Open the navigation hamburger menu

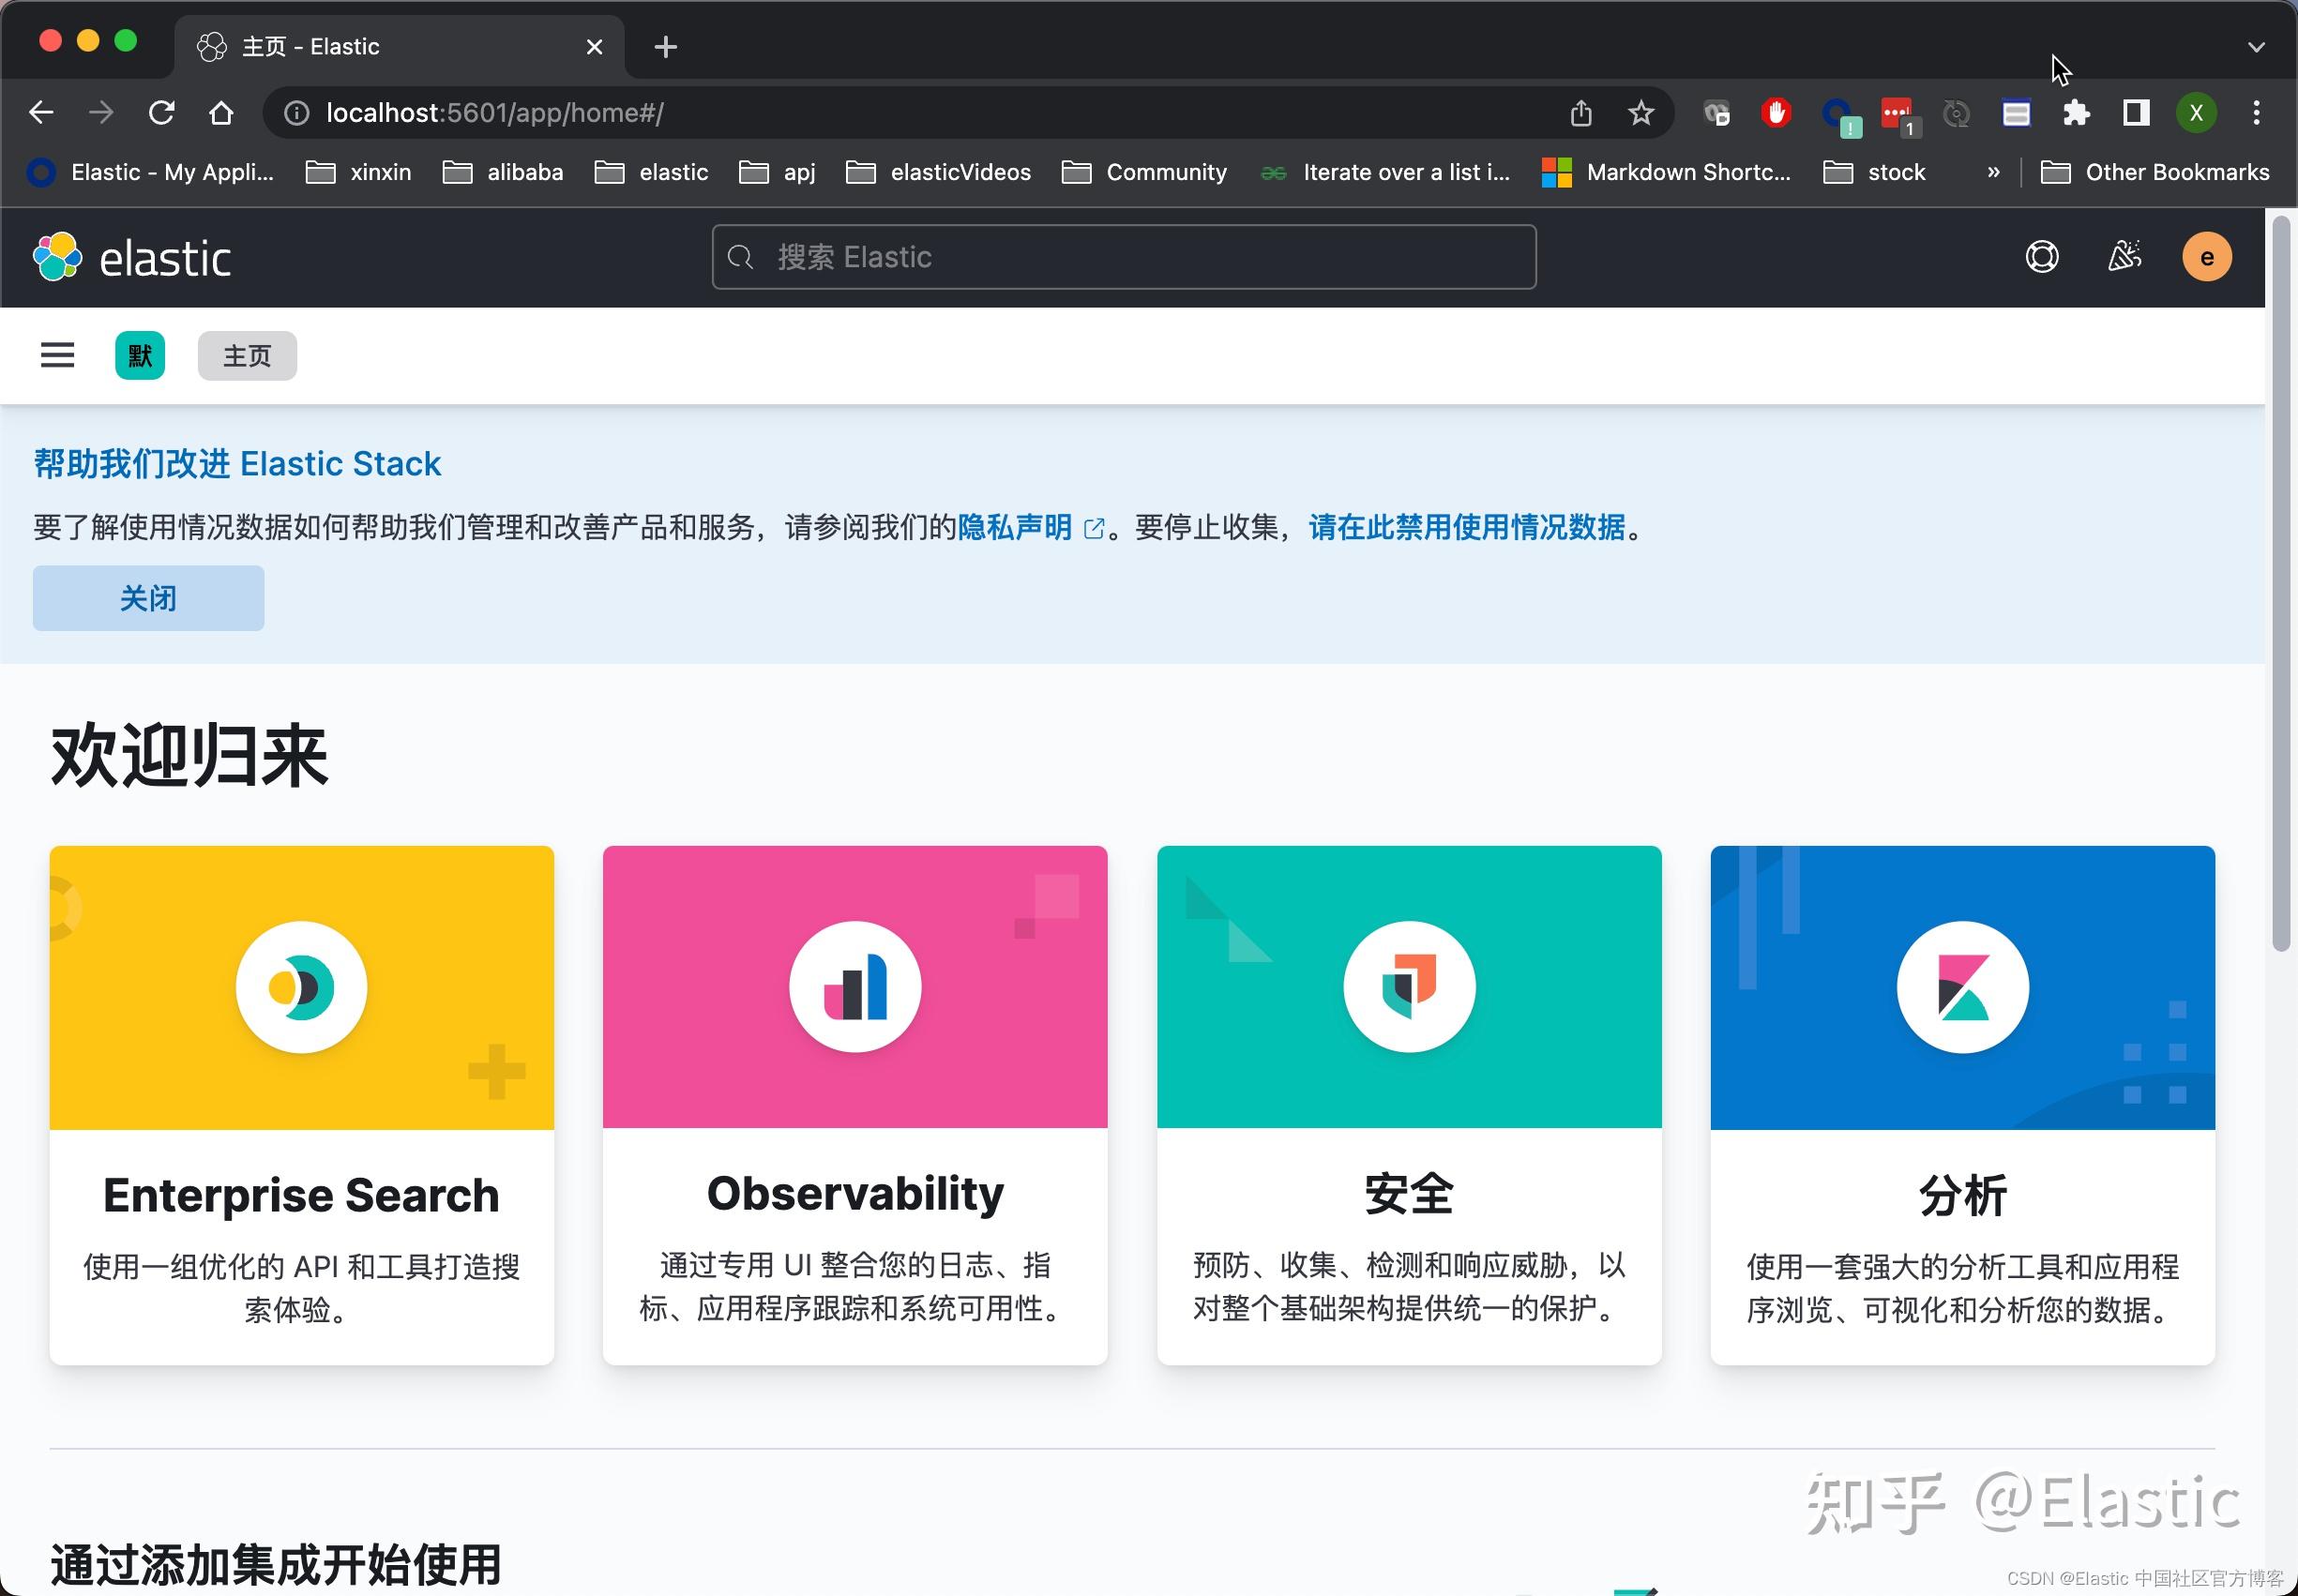57,355
